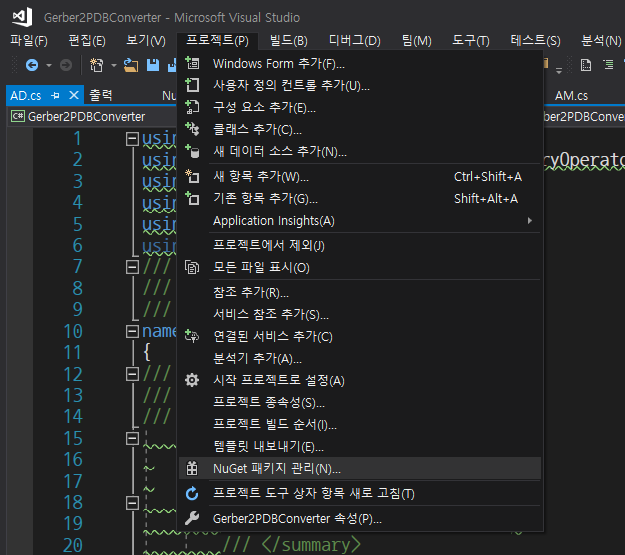Open the 테스트(S) menu
Screen dimensions: 625x555
click(x=535, y=40)
